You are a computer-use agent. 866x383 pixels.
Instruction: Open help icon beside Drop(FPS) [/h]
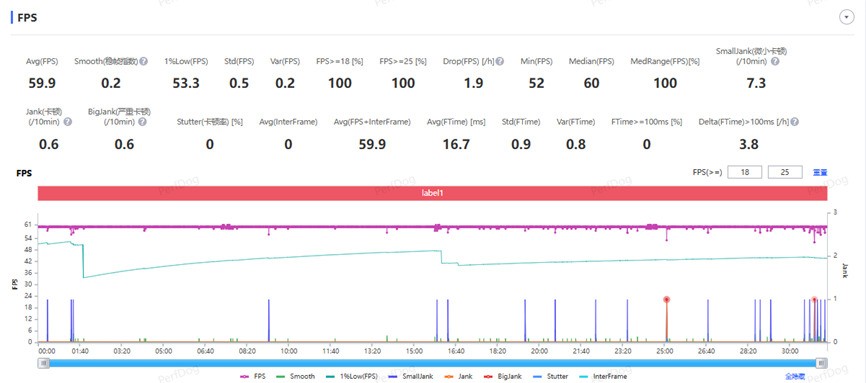pos(500,61)
